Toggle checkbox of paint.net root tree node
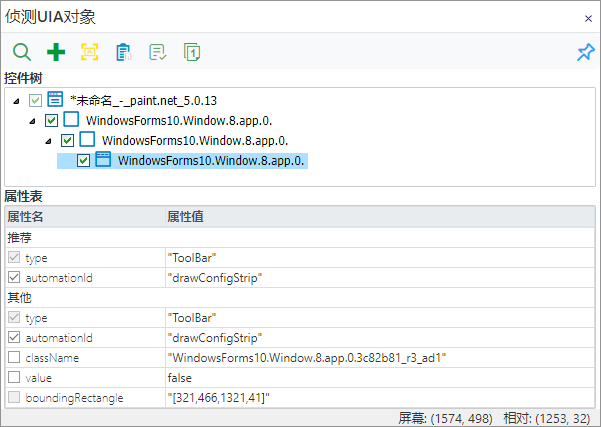This screenshot has width=601, height=427. pos(36,101)
